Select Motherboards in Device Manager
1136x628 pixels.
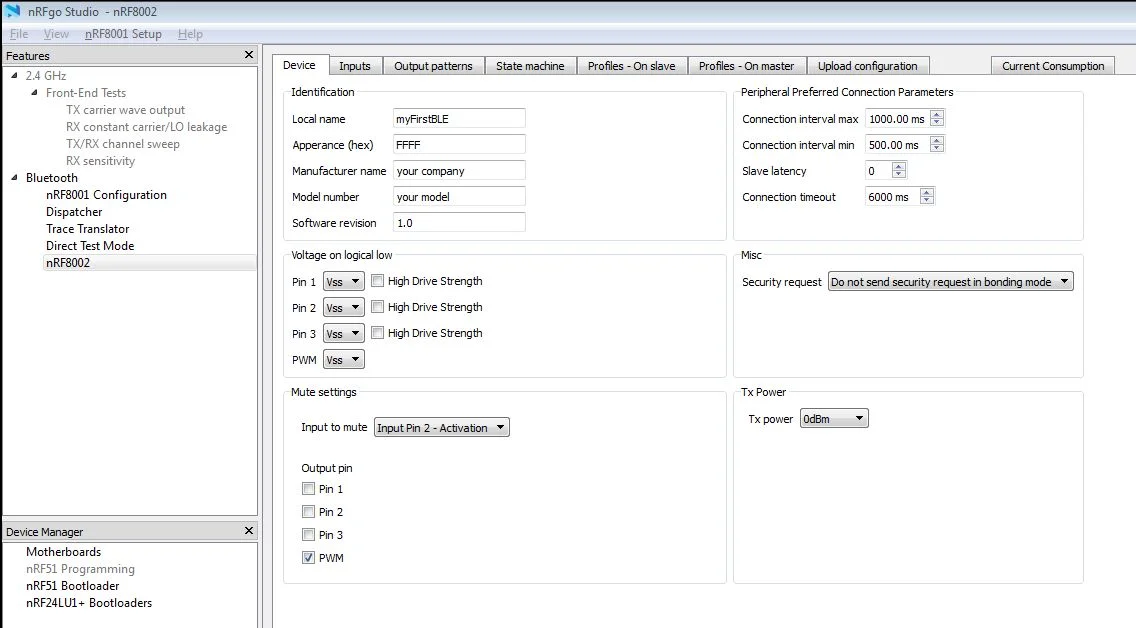click(x=64, y=552)
